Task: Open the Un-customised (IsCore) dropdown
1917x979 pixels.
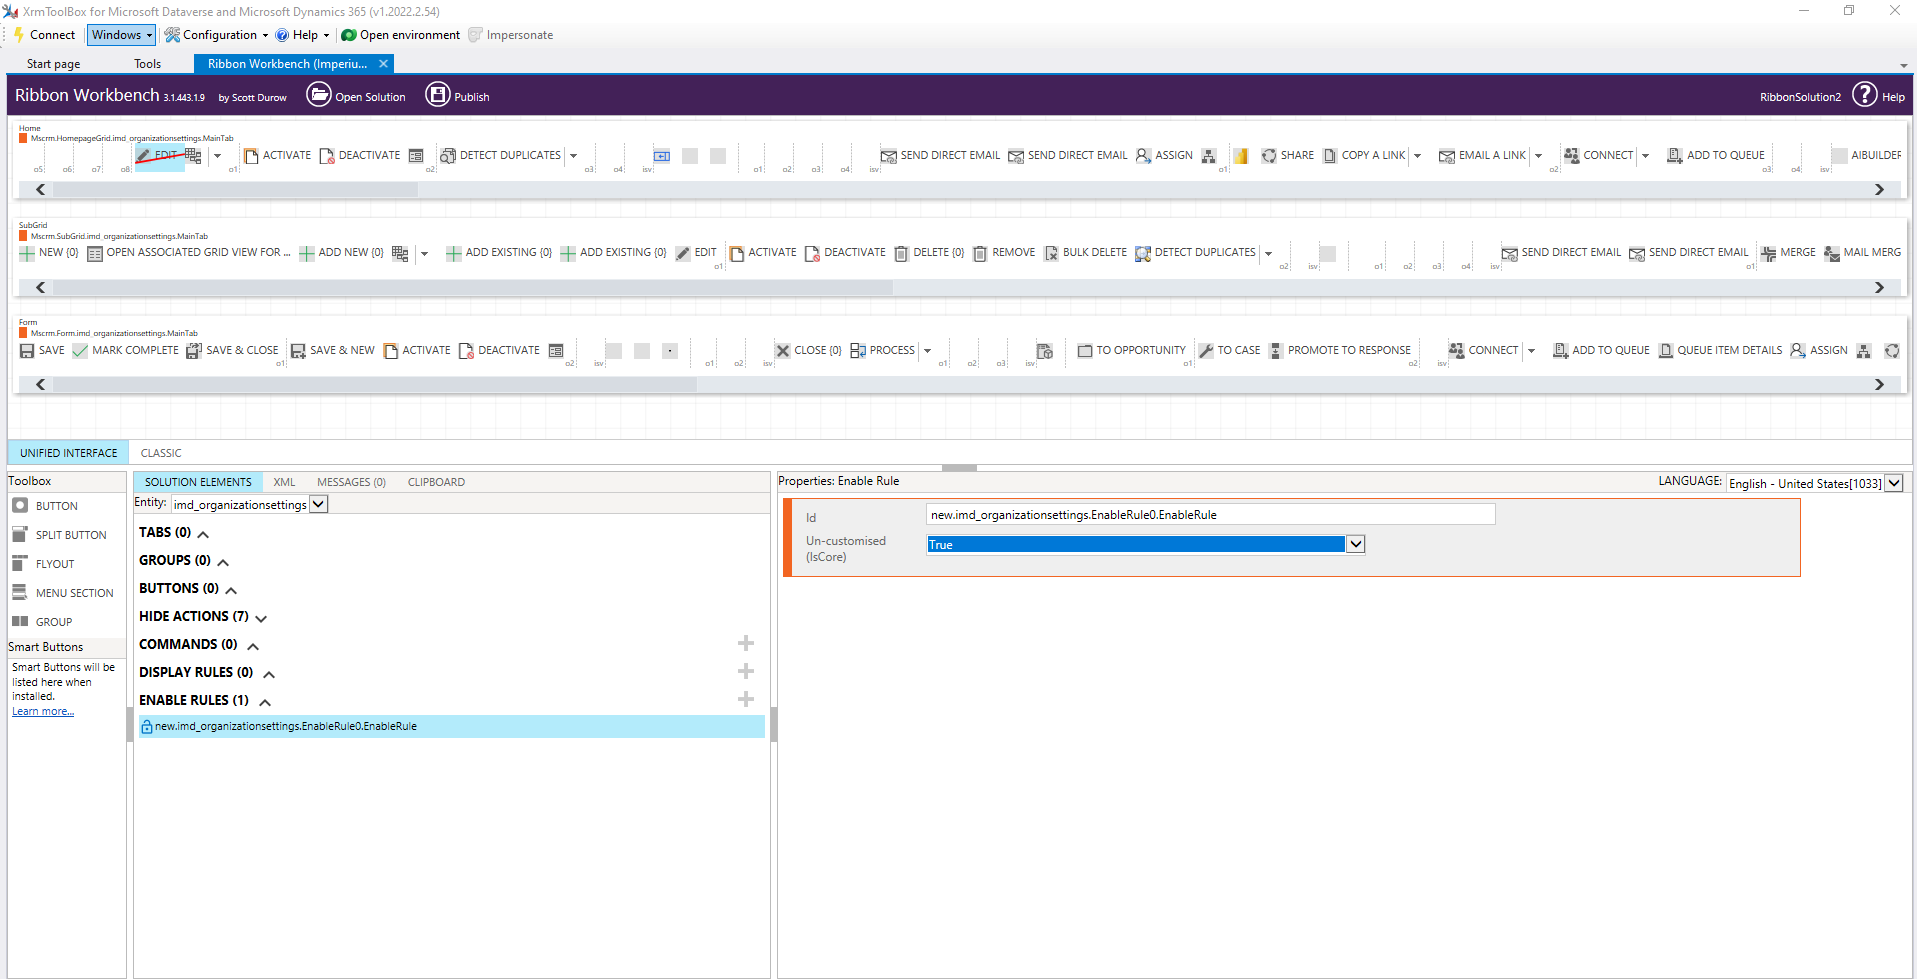Action: point(1355,545)
